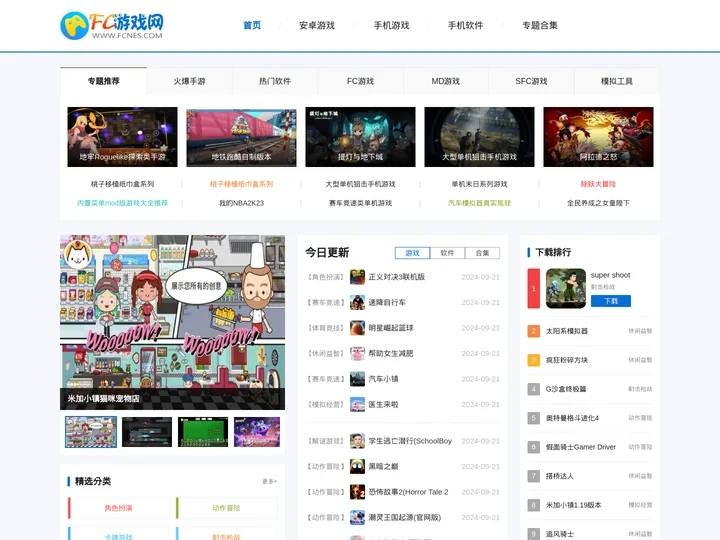The height and width of the screenshot is (540, 720).
Task: Open the 学生逃亡潜行 game icon
Action: pyautogui.click(x=357, y=441)
